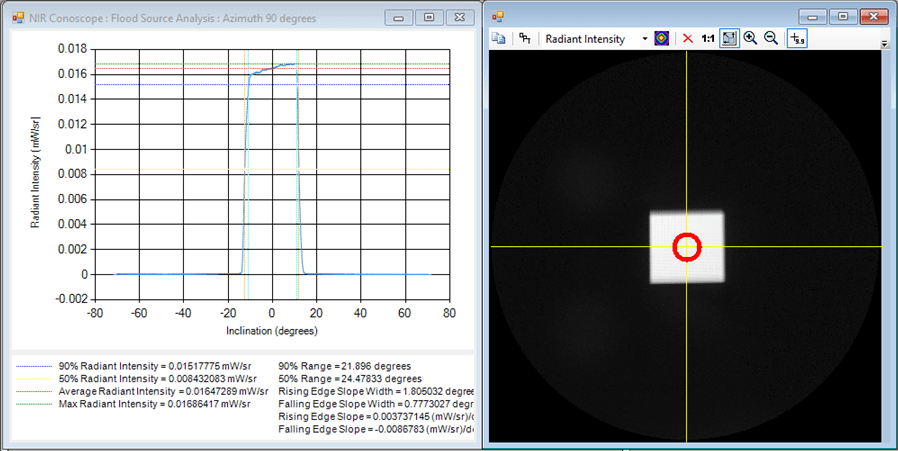
Task: Click the Average Radiant Intensity legend text
Action: tap(163, 391)
